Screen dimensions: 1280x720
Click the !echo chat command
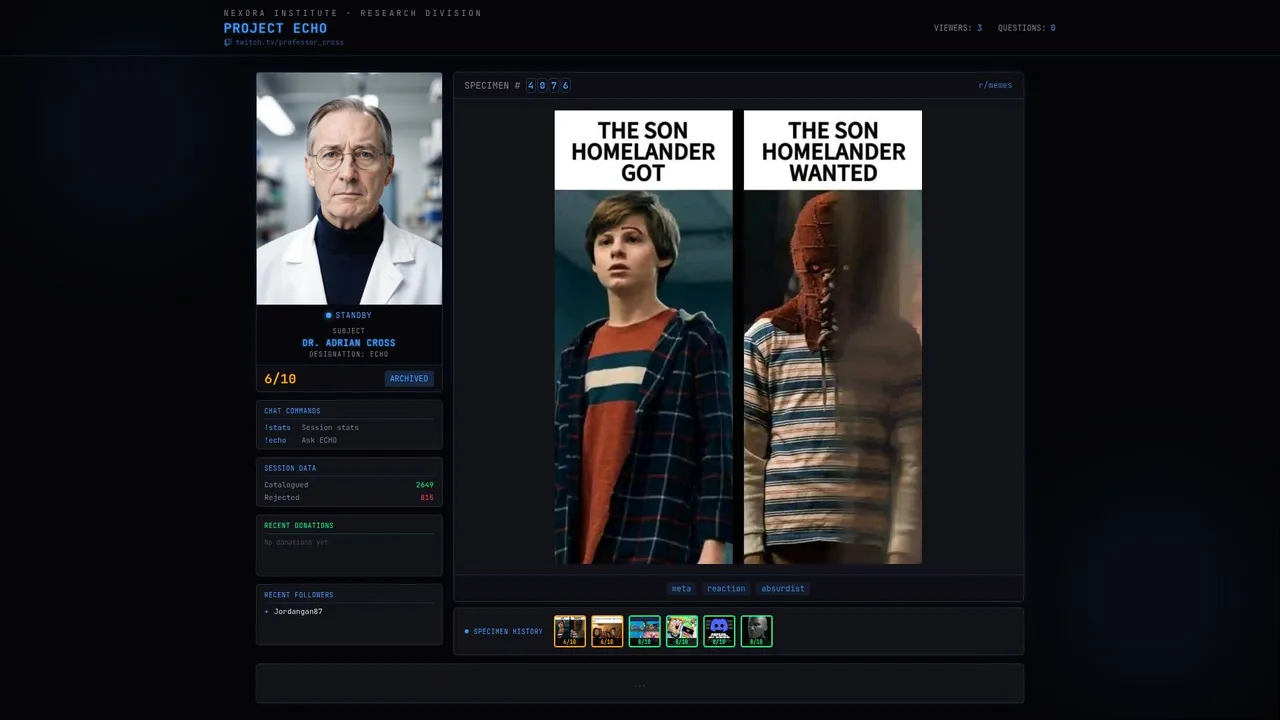click(275, 441)
